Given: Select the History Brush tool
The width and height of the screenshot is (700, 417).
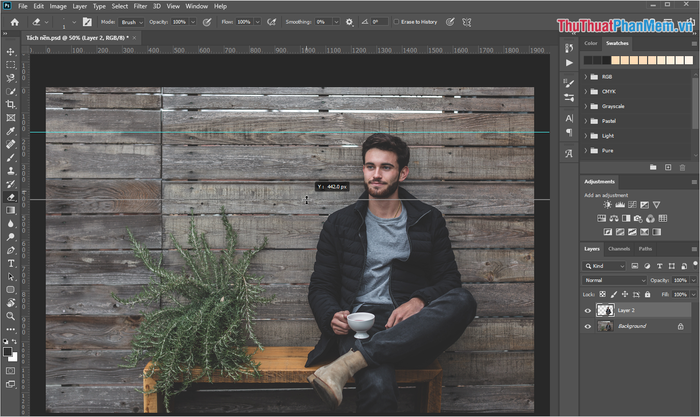Looking at the screenshot, I should (11, 184).
